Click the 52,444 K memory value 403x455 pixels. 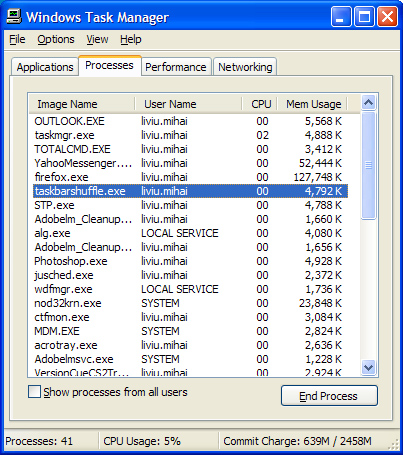coord(320,163)
